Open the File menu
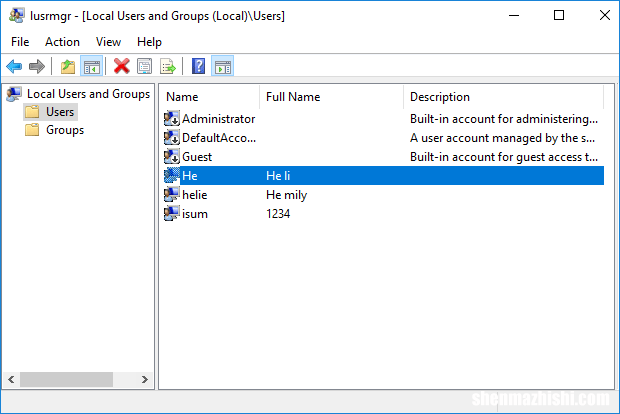Screen dimensions: 620x414 click(x=20, y=42)
